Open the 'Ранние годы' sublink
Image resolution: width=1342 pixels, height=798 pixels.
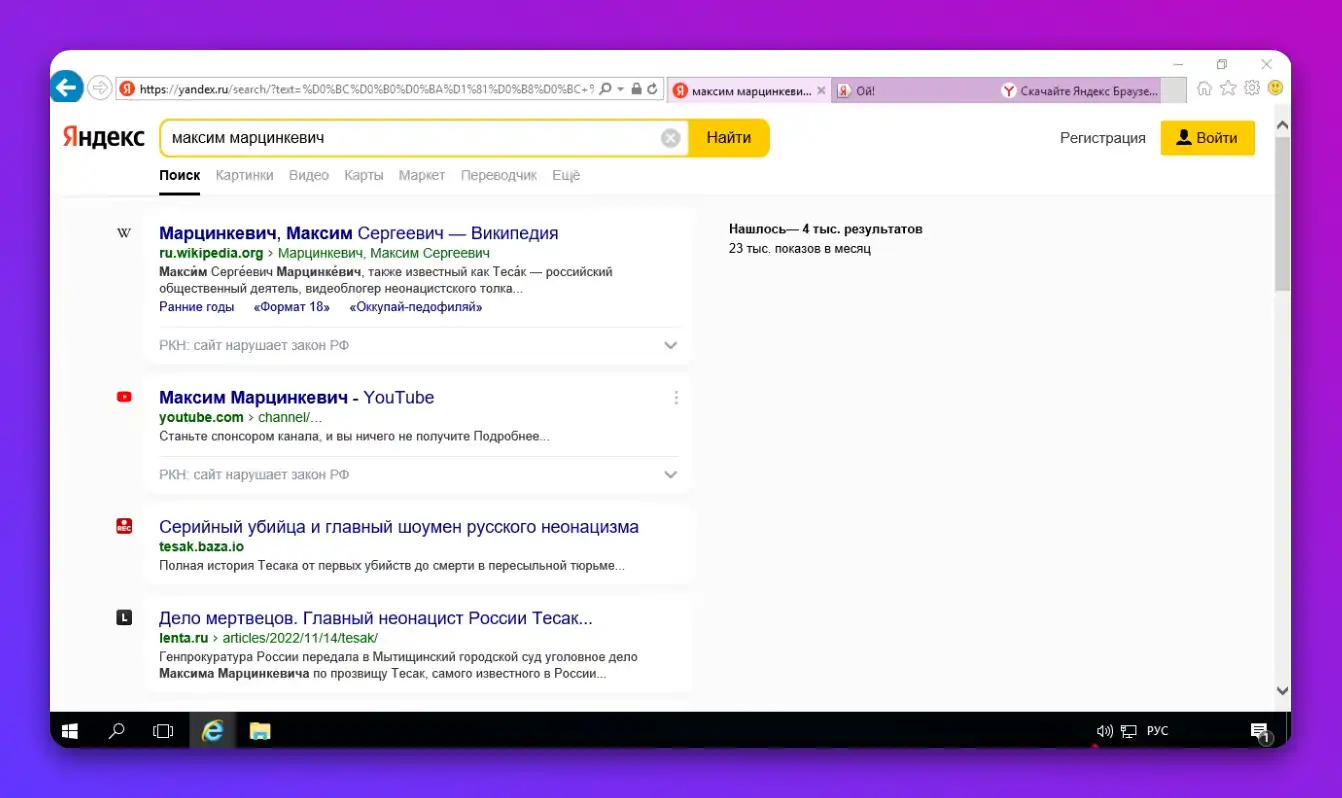[x=197, y=307]
